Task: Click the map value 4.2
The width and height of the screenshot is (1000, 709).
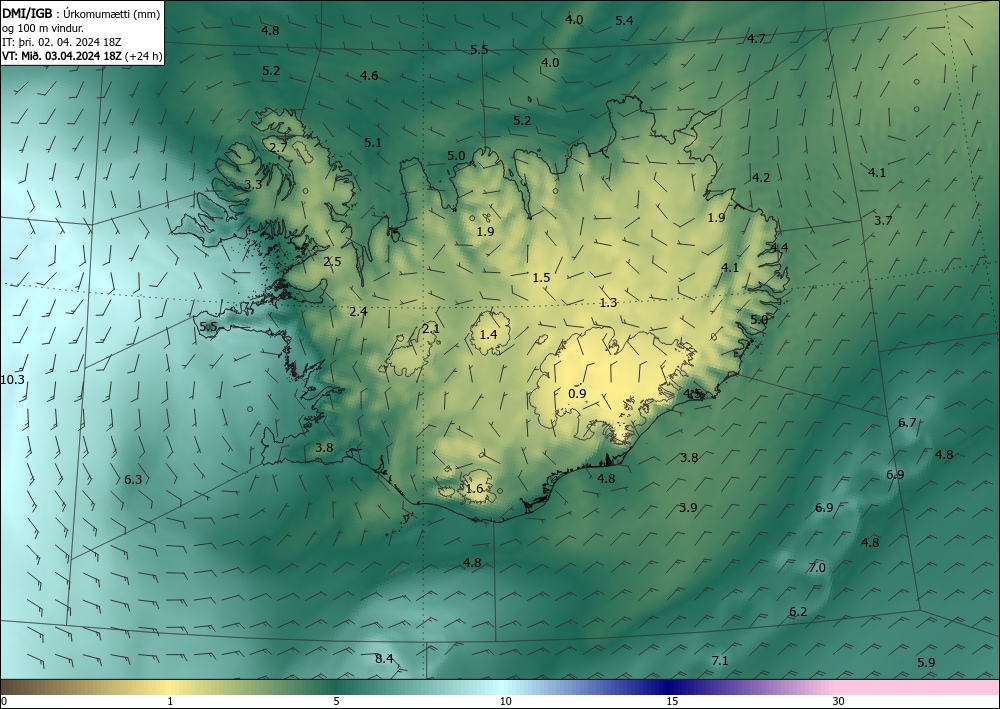Action: [761, 177]
